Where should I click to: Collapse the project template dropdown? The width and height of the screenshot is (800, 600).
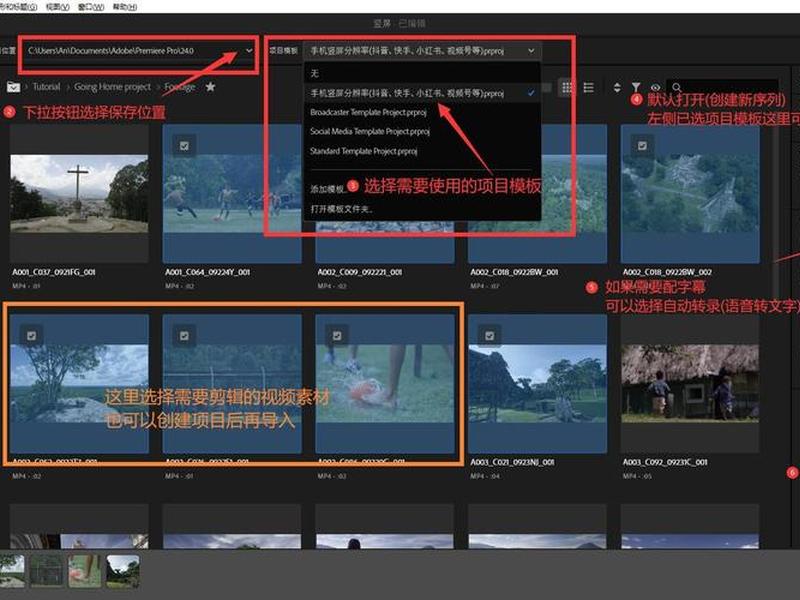(531, 51)
